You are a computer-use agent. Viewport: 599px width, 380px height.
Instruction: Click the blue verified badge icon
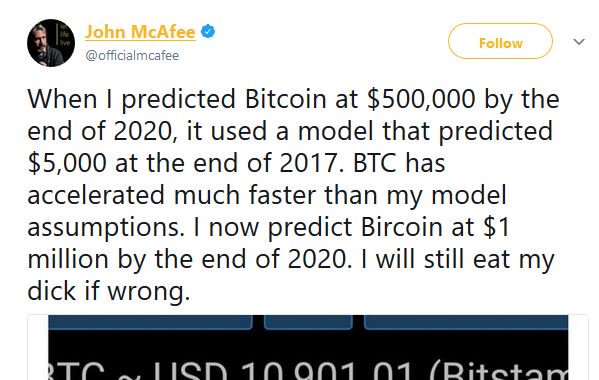click(208, 32)
